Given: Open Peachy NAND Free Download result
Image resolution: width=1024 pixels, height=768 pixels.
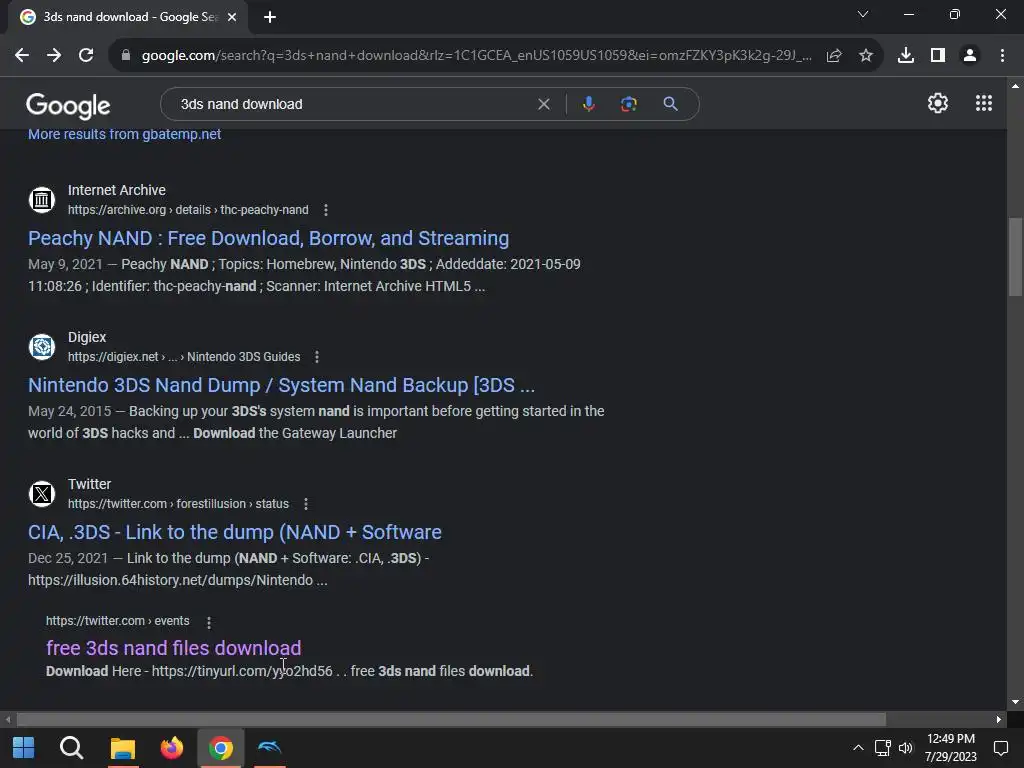Looking at the screenshot, I should click(268, 238).
